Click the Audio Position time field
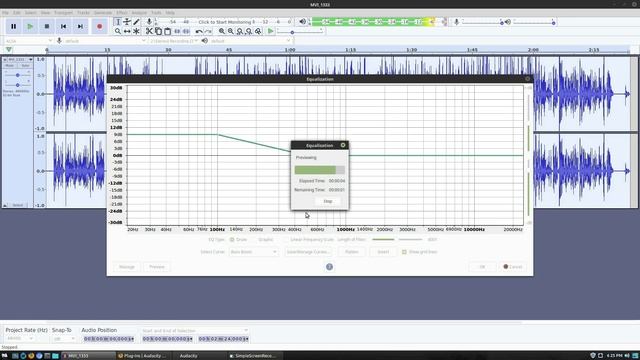Viewport: 640px width, 360px height. click(109, 339)
